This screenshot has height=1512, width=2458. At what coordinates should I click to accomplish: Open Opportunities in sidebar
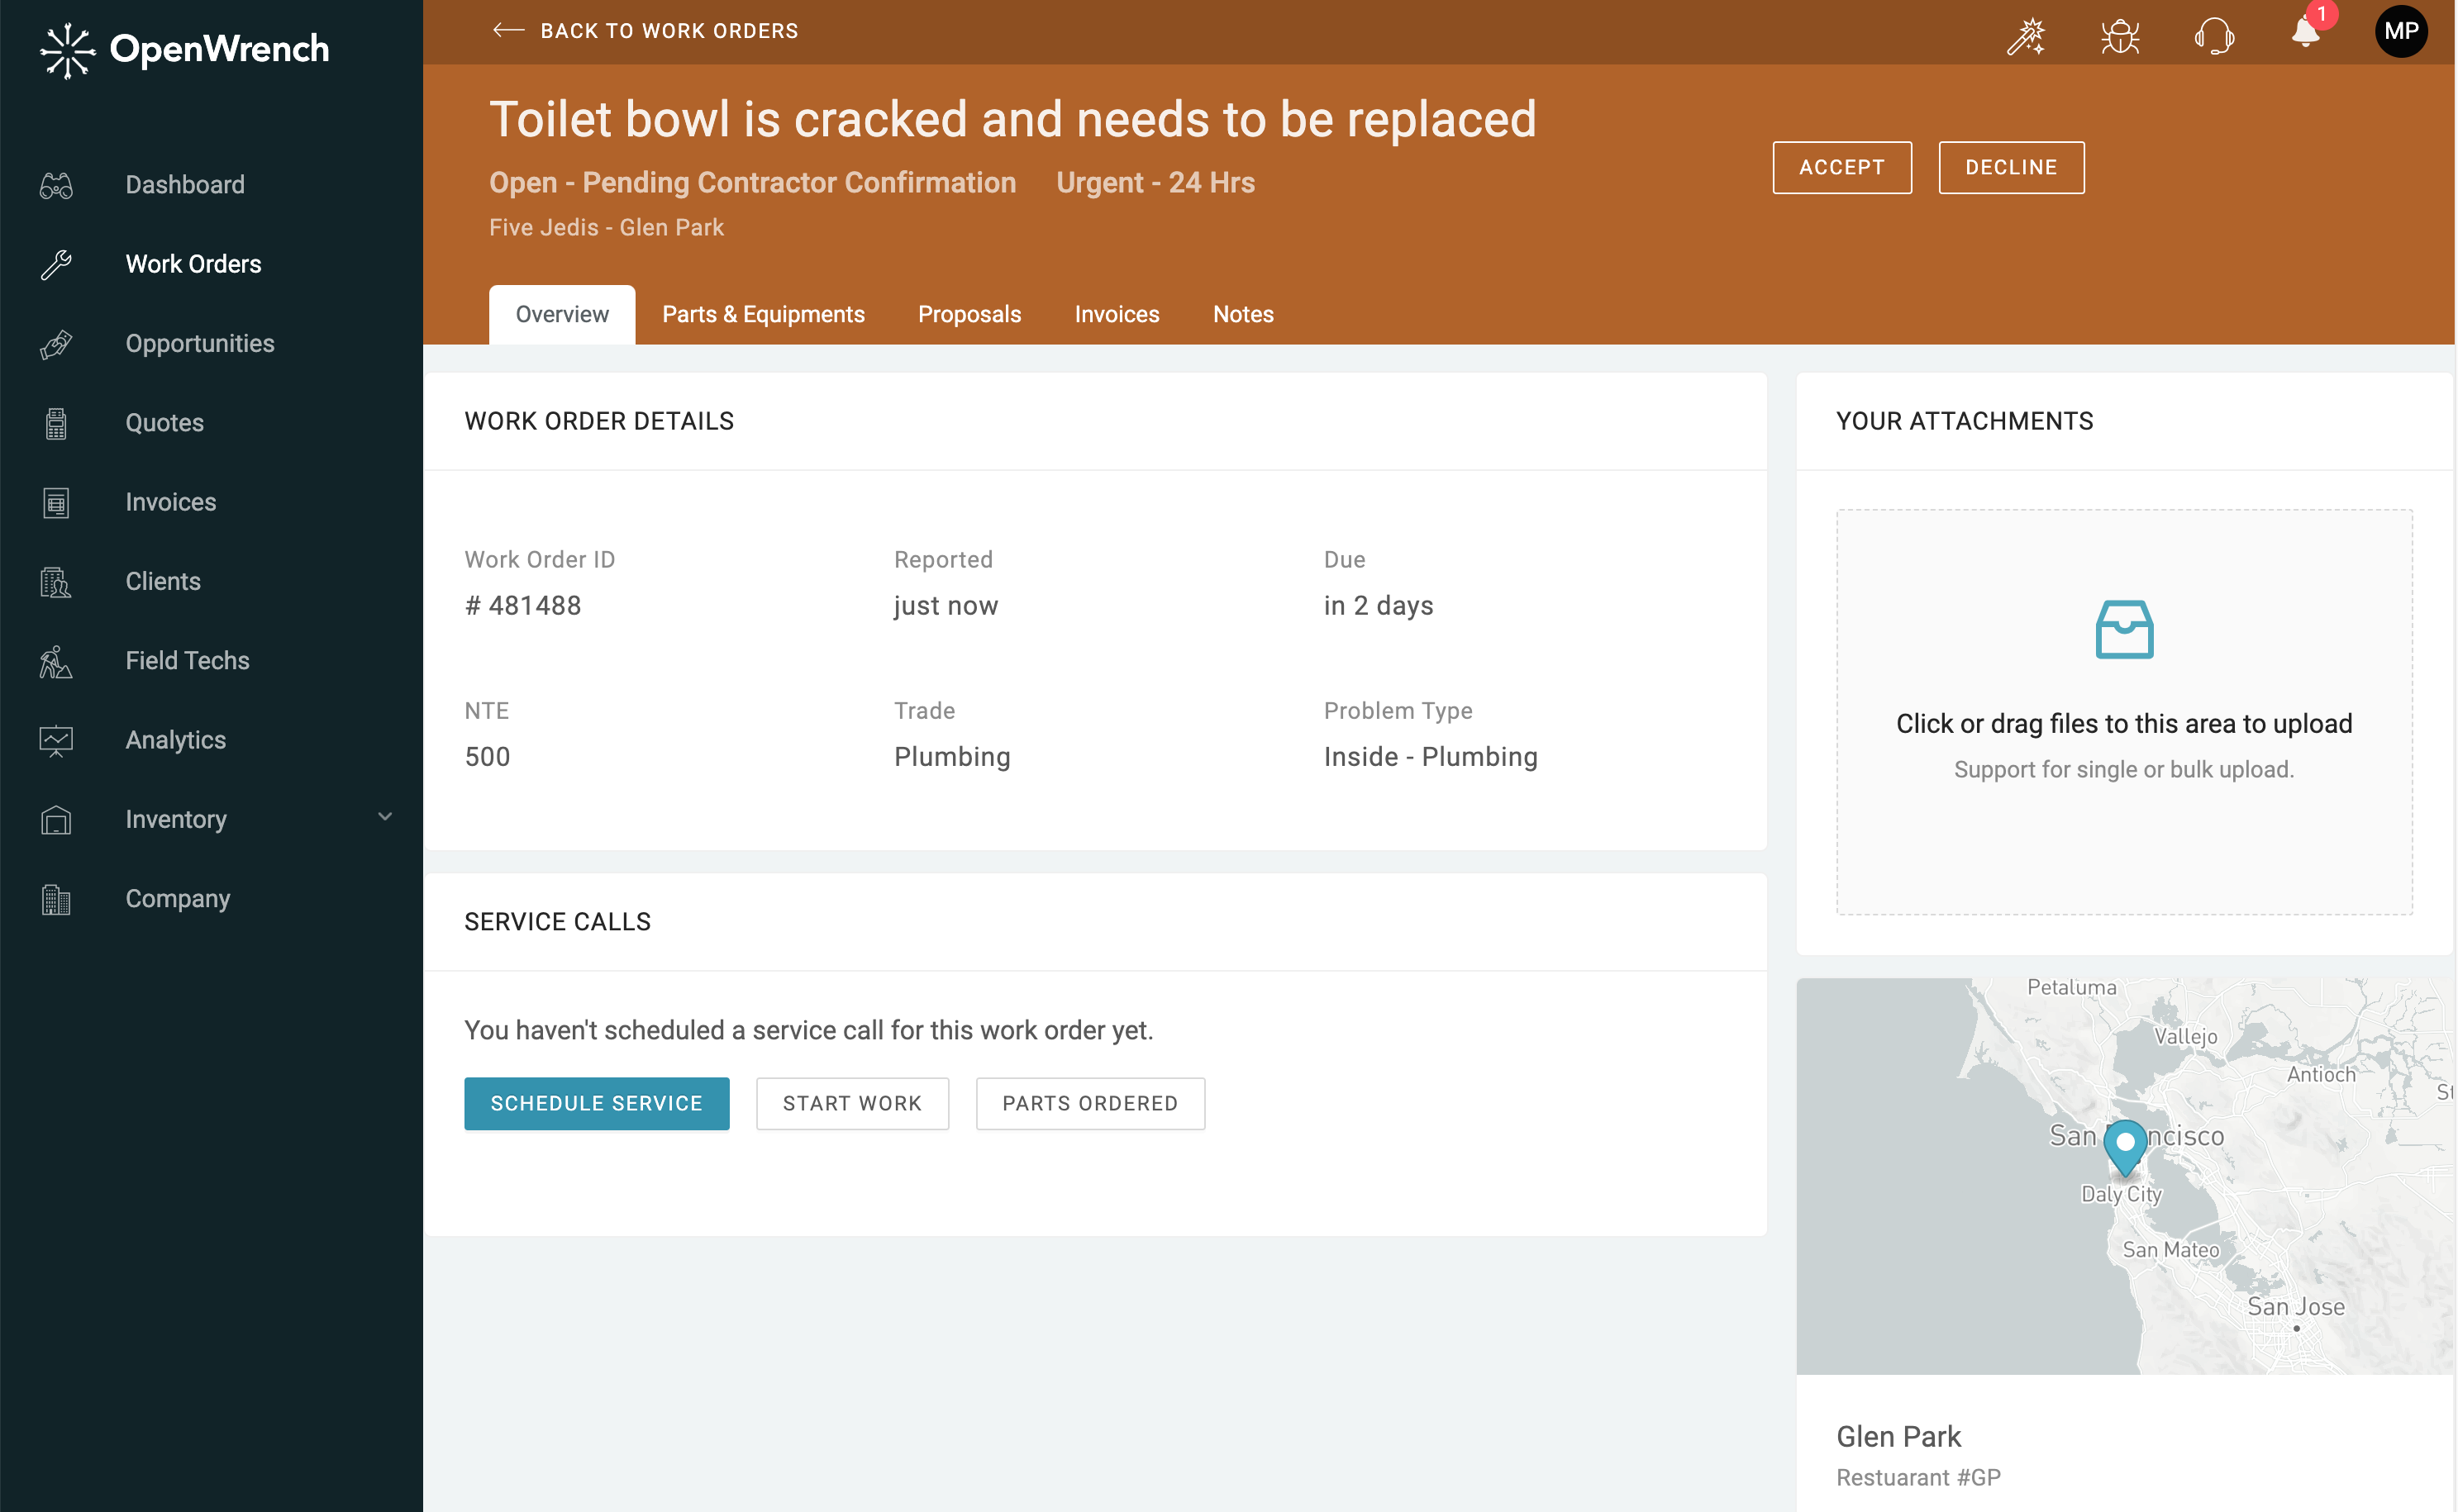[200, 344]
